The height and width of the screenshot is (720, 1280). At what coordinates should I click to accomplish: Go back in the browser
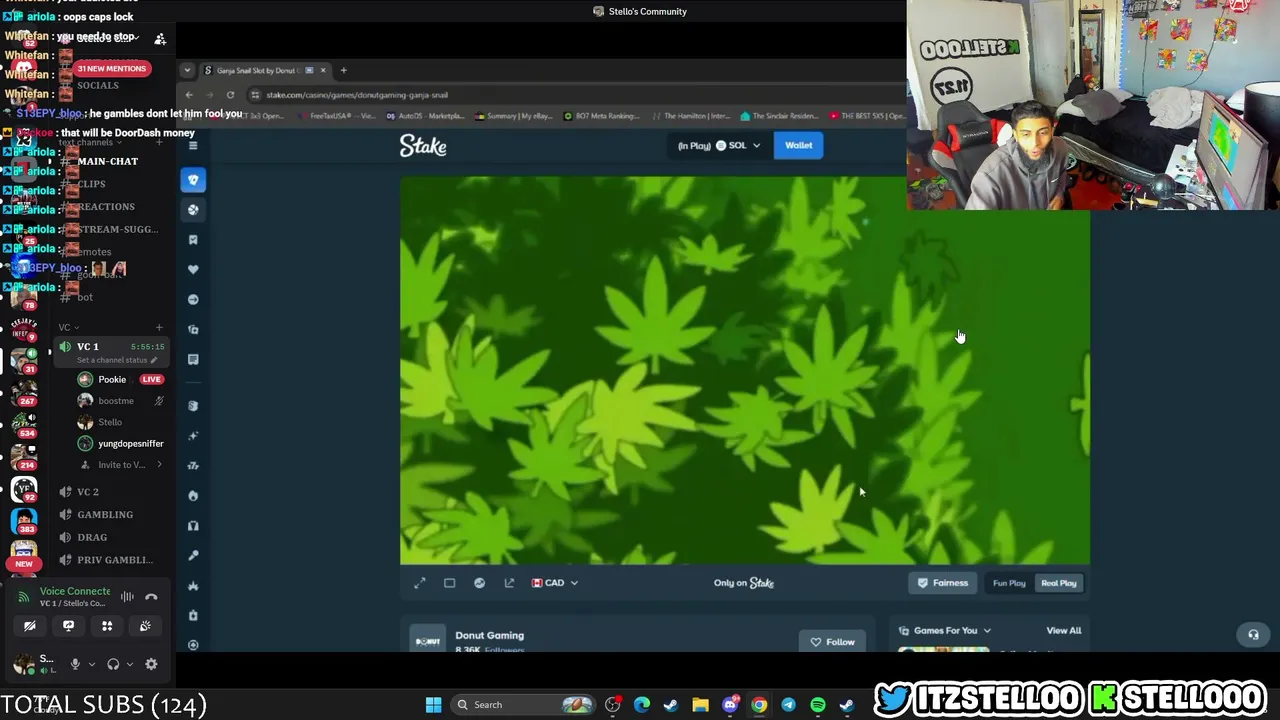pos(189,95)
